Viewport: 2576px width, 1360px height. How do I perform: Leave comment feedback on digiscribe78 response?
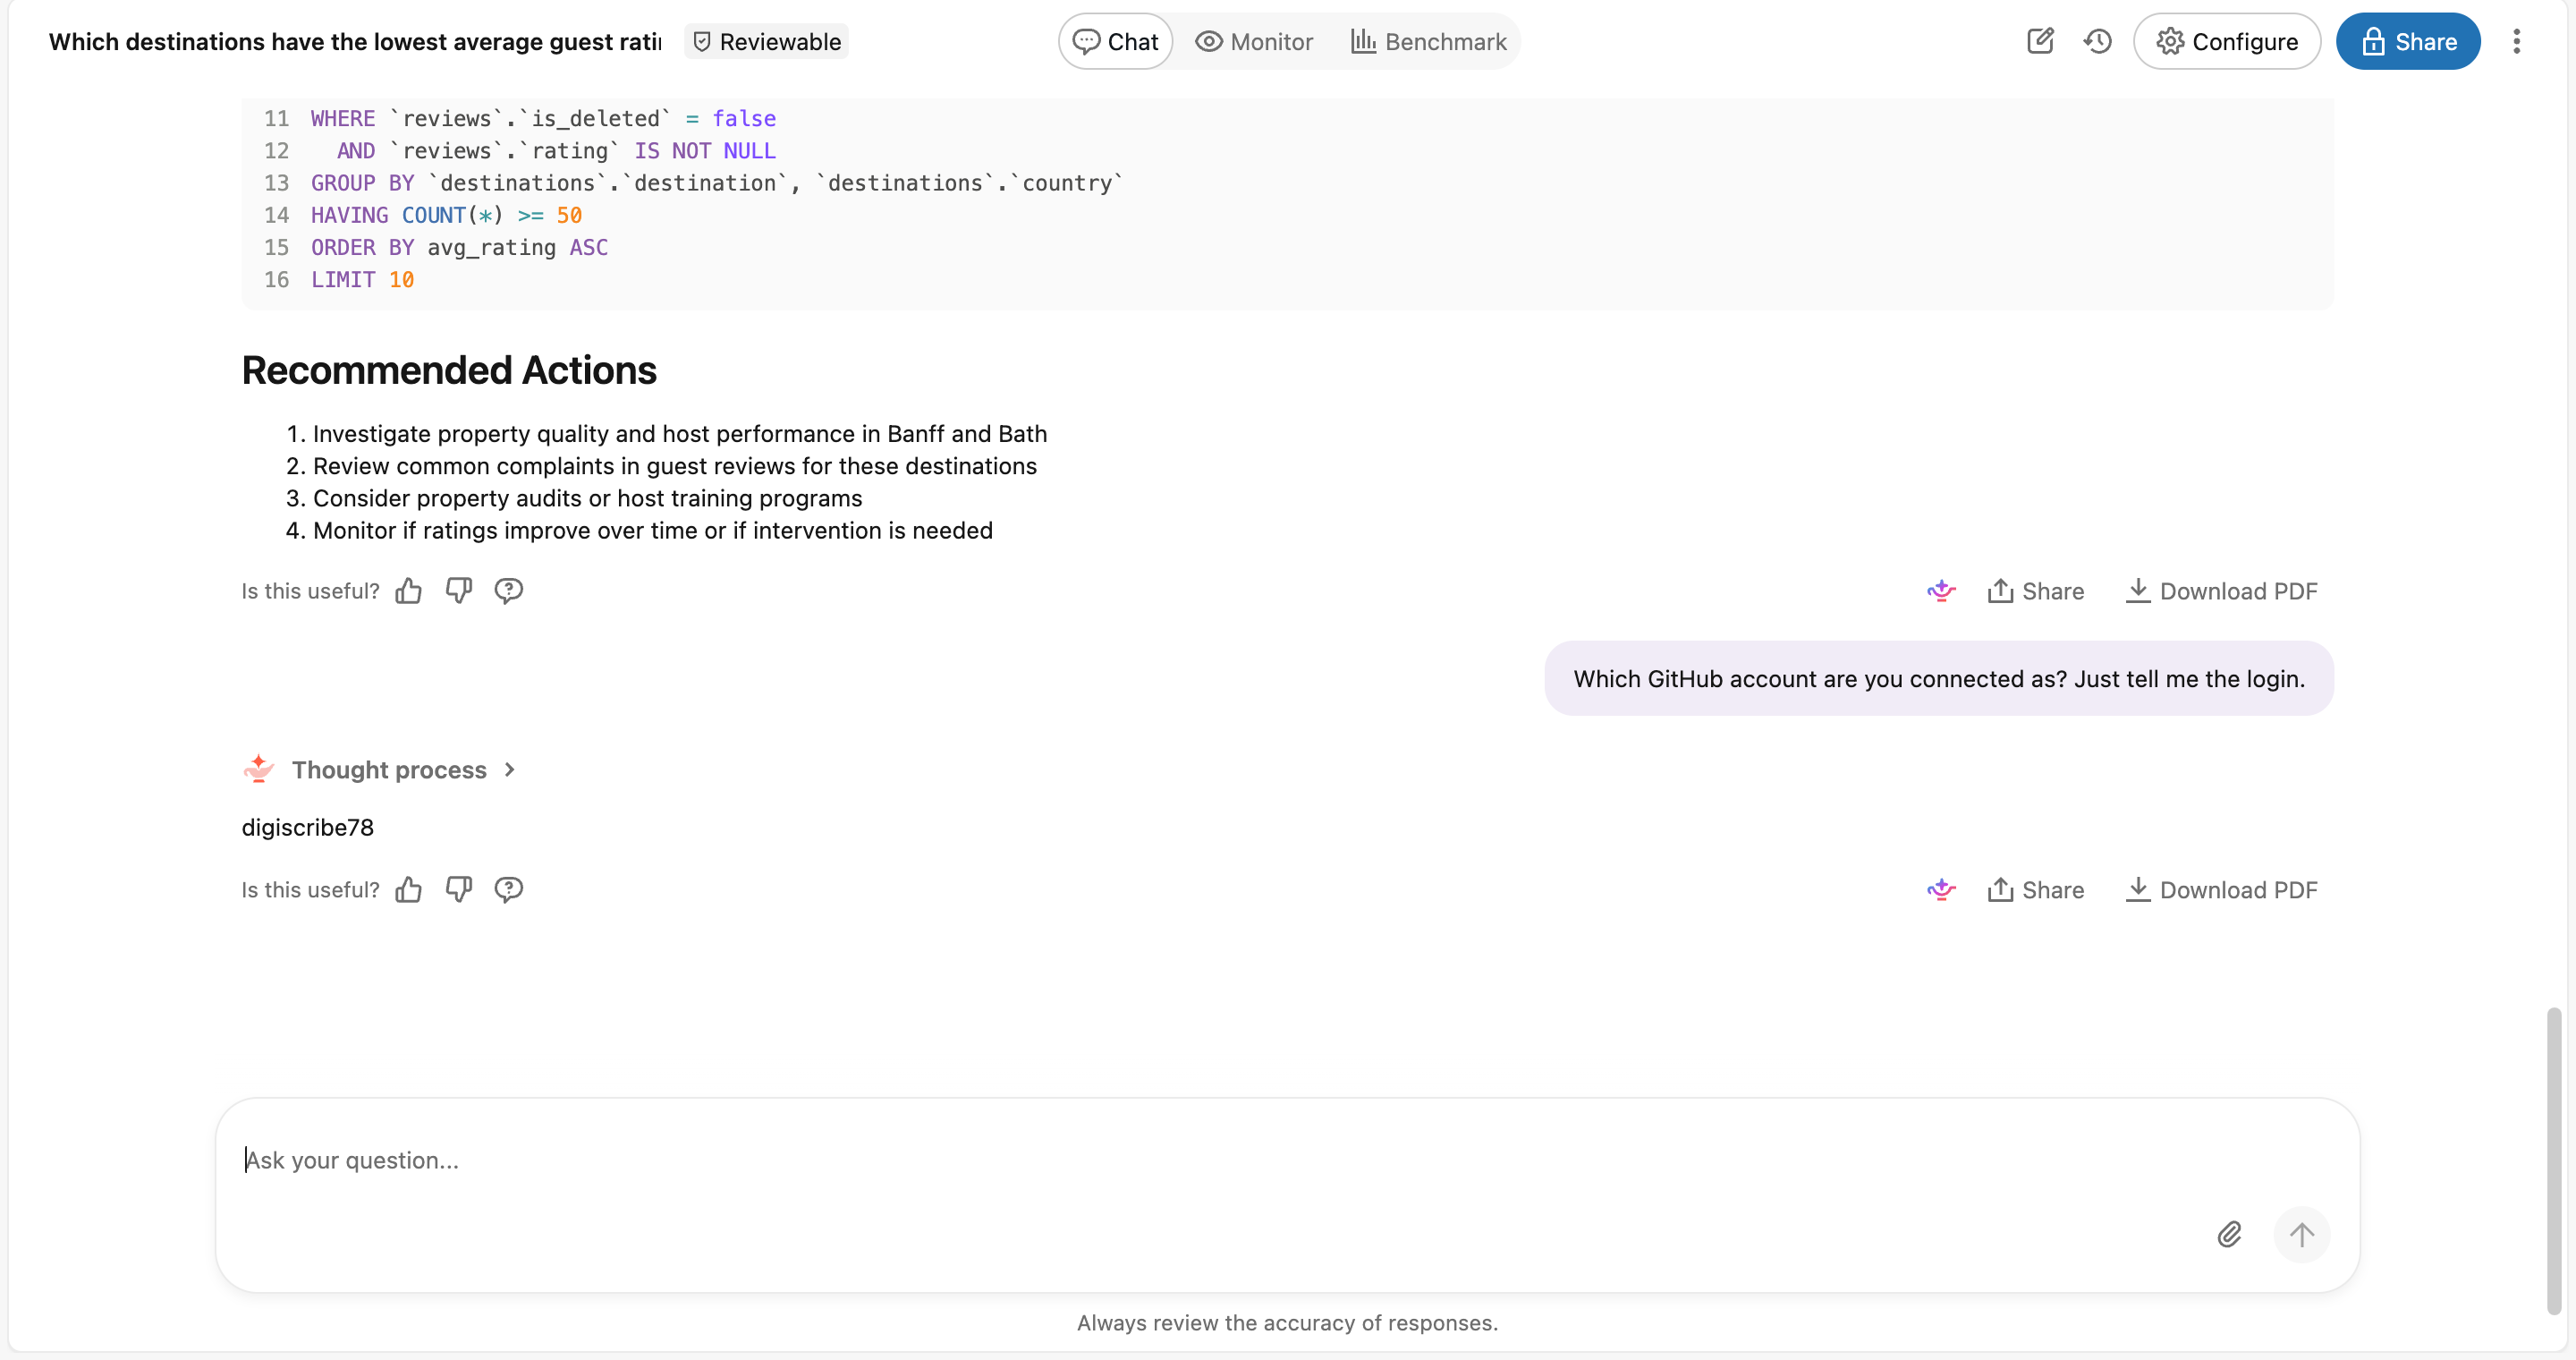(x=508, y=889)
